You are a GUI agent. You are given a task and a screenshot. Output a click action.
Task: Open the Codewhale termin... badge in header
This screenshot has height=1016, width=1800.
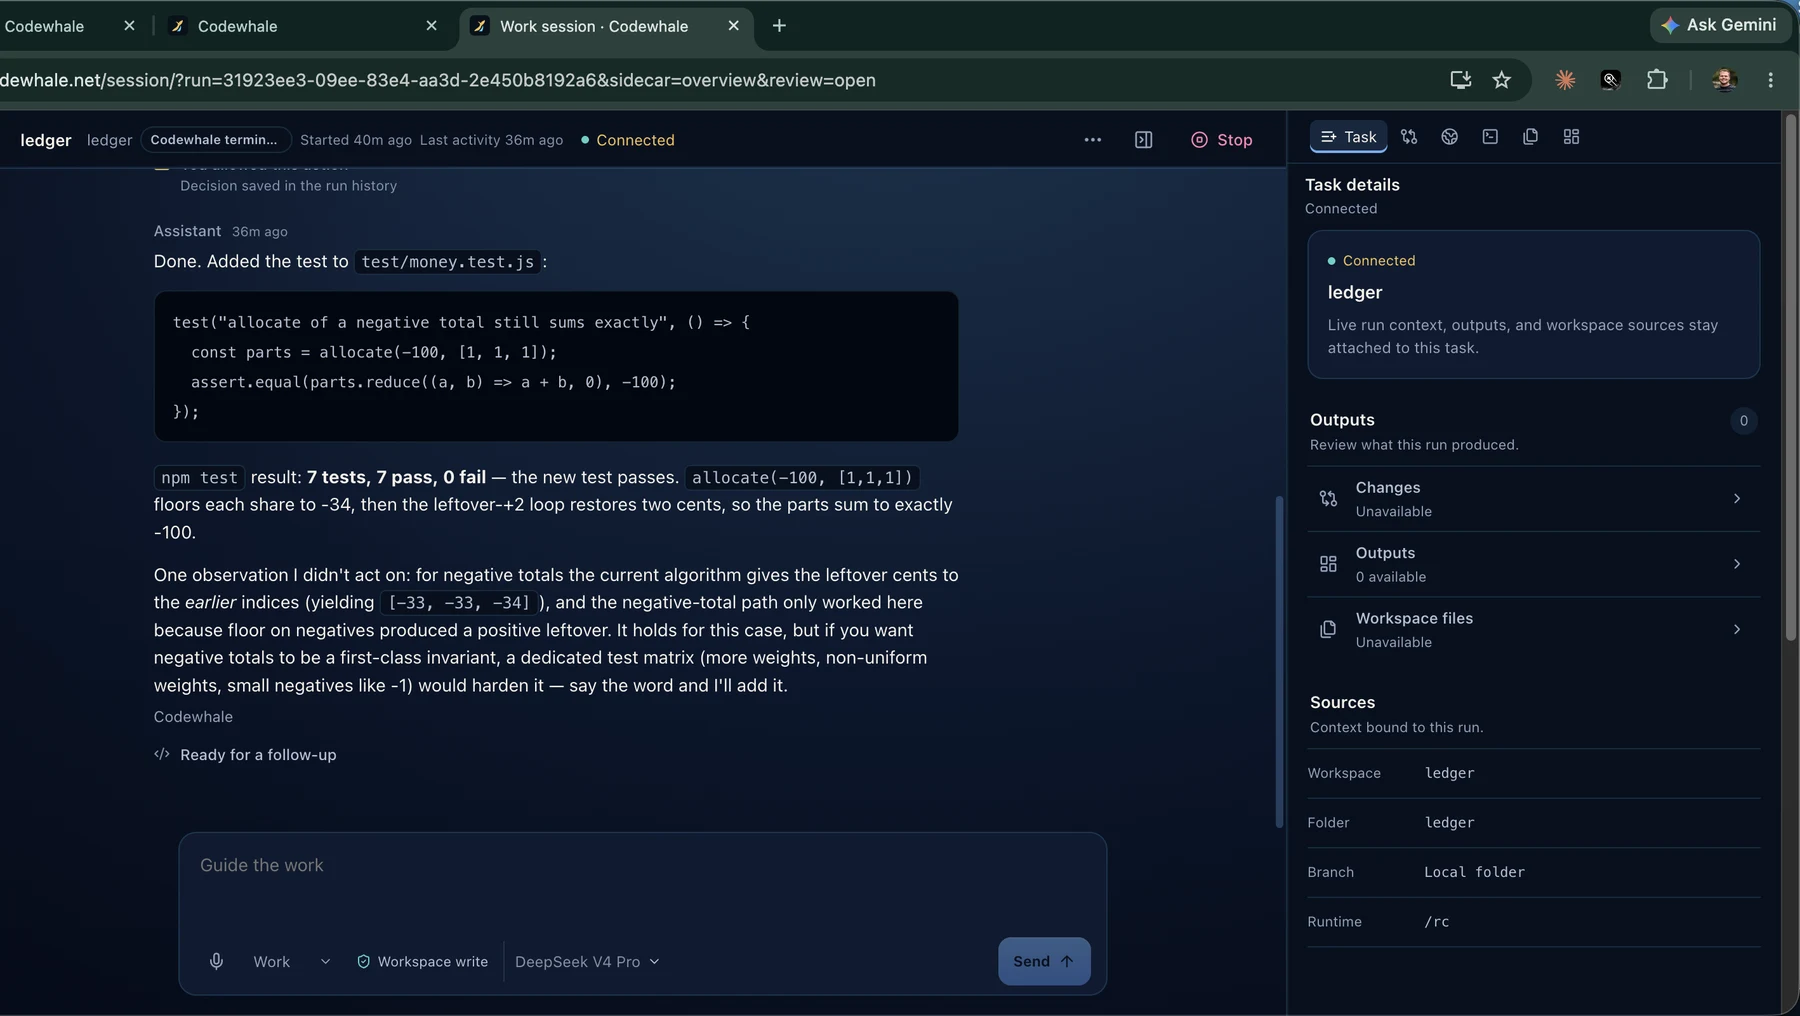215,140
